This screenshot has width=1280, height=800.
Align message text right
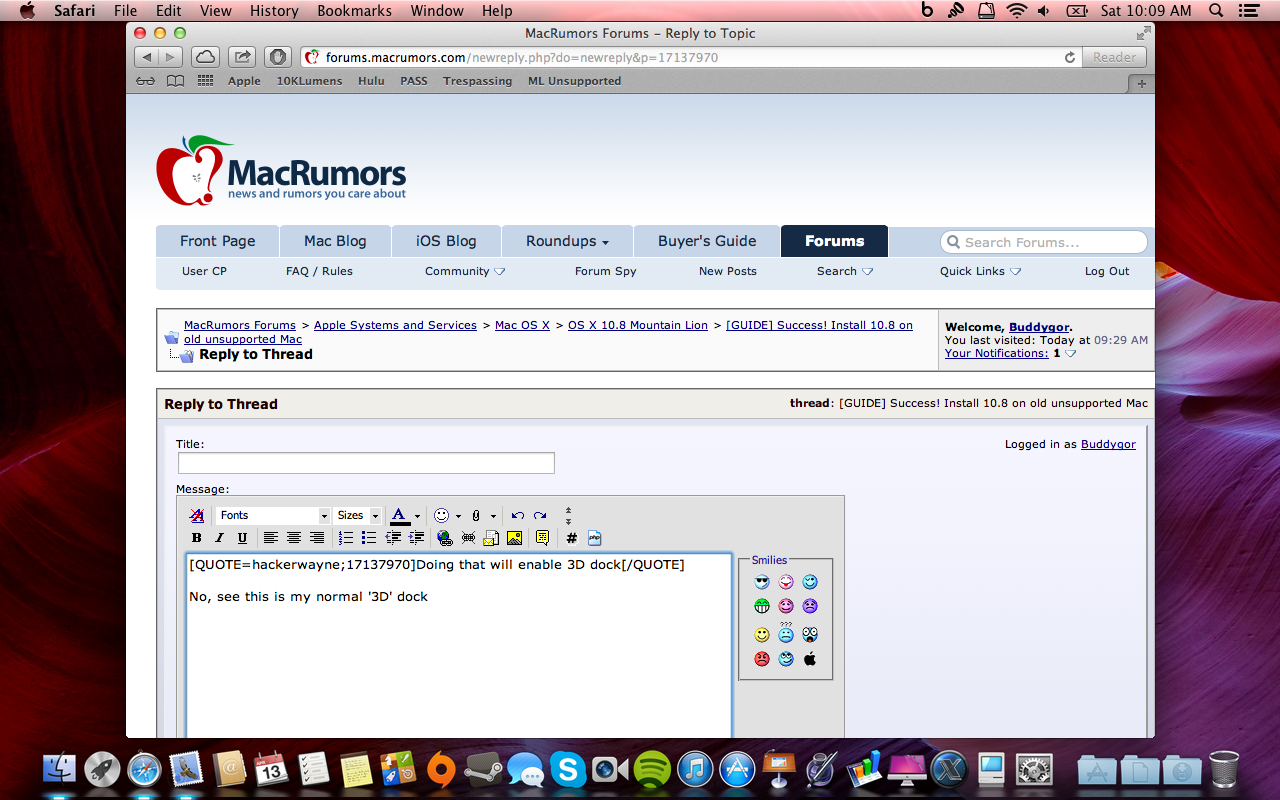(x=317, y=538)
